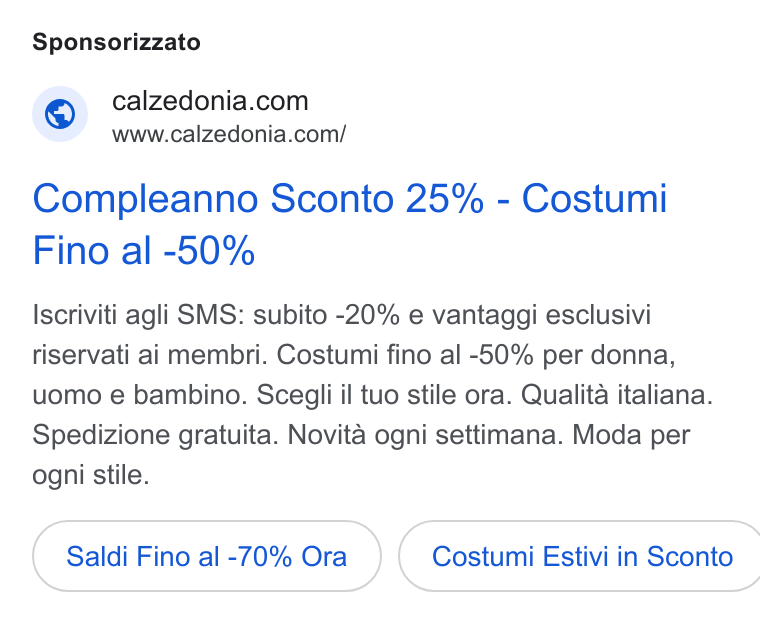Image resolution: width=760 pixels, height=624 pixels.
Task: Click the word "Costumi" in the headline
Action: (x=594, y=198)
